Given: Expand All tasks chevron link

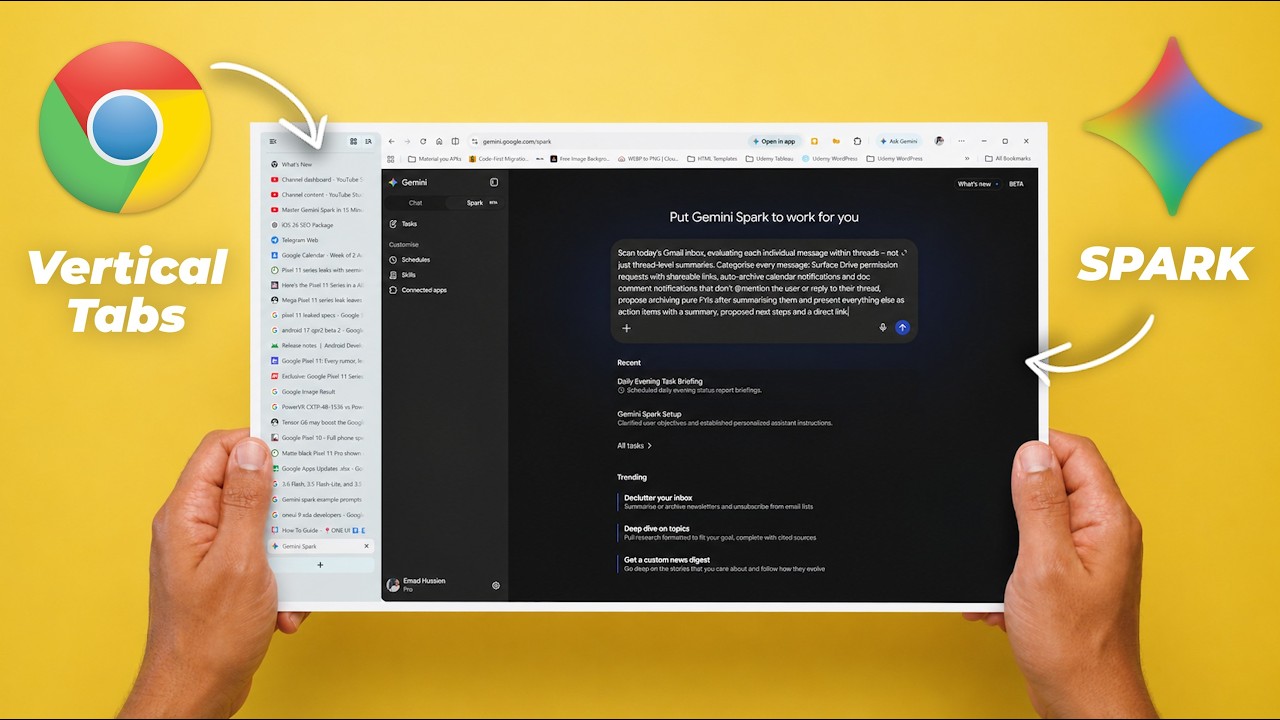Looking at the screenshot, I should [635, 446].
